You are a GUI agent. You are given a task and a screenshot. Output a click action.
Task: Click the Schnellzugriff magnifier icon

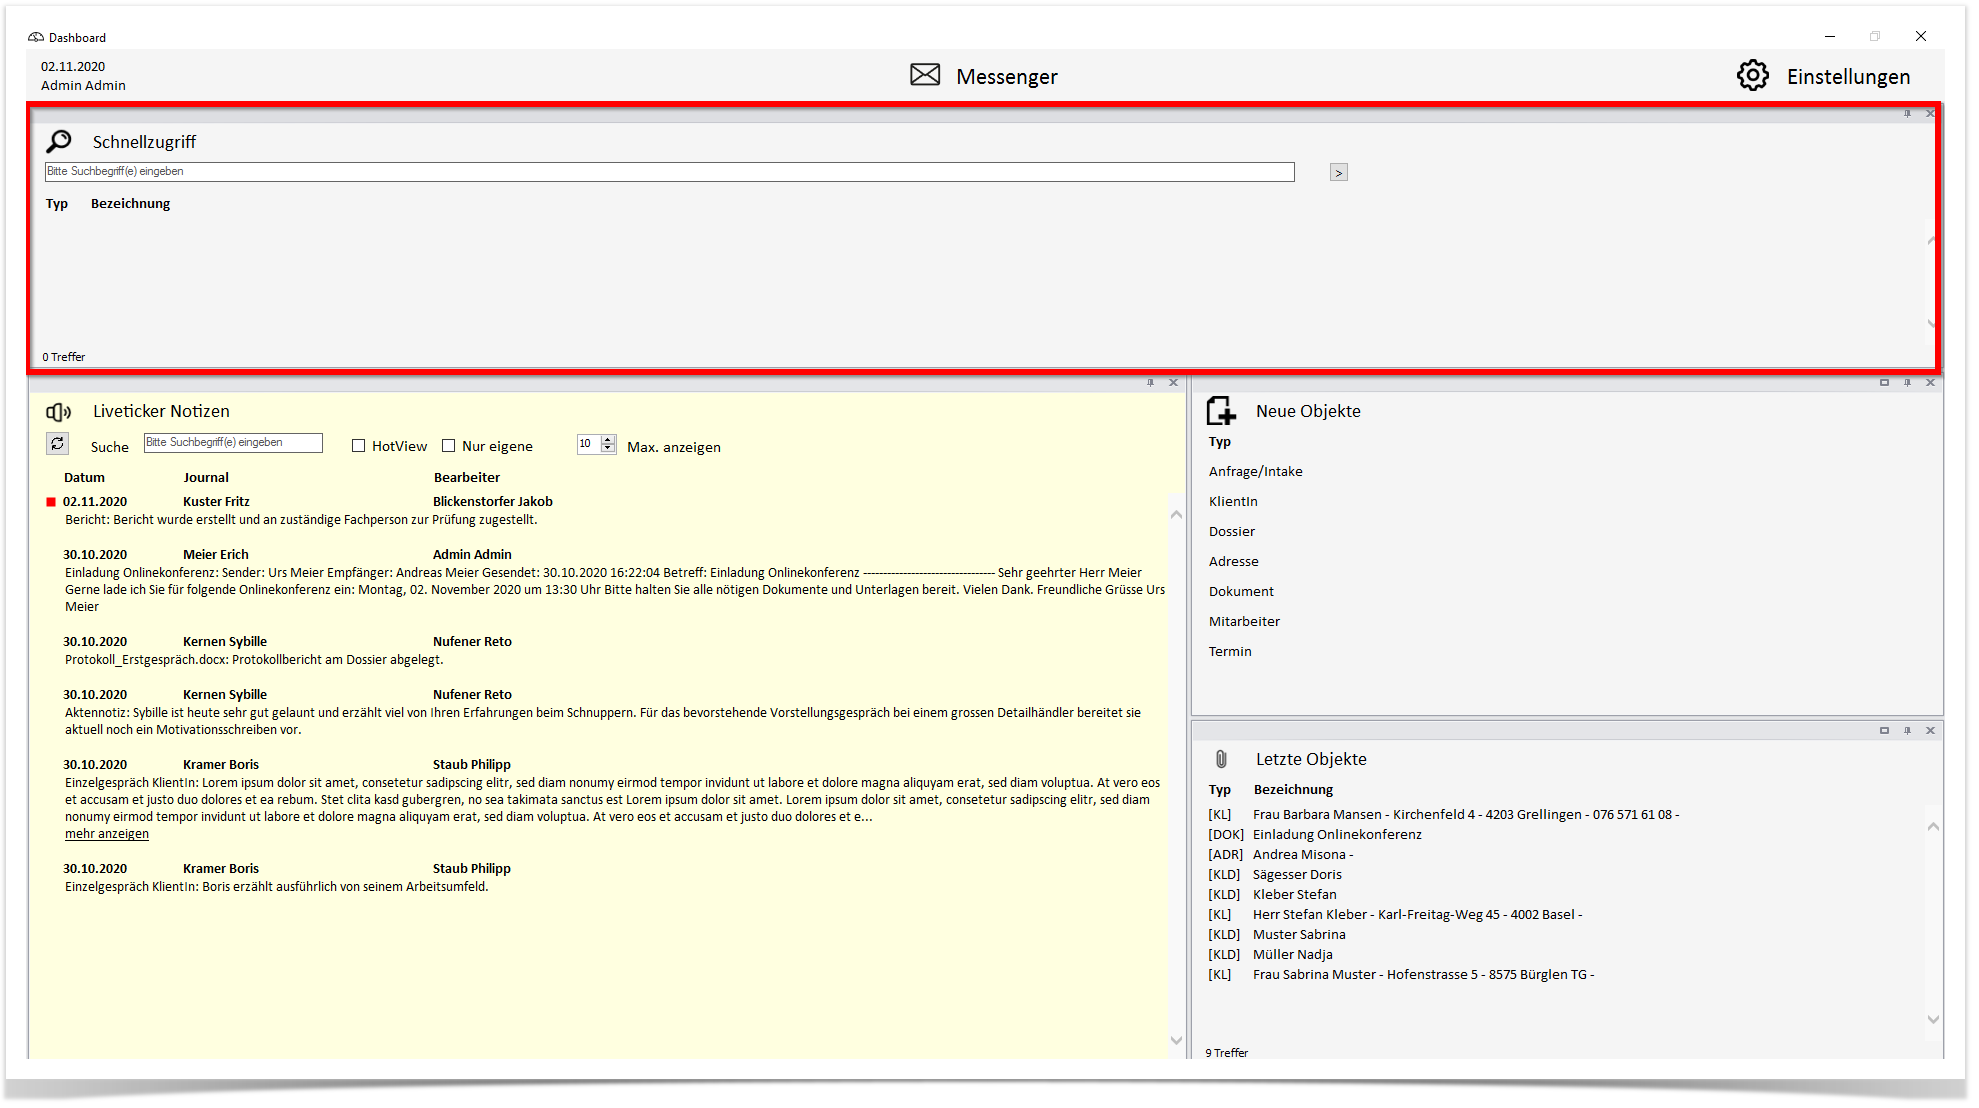(x=59, y=141)
